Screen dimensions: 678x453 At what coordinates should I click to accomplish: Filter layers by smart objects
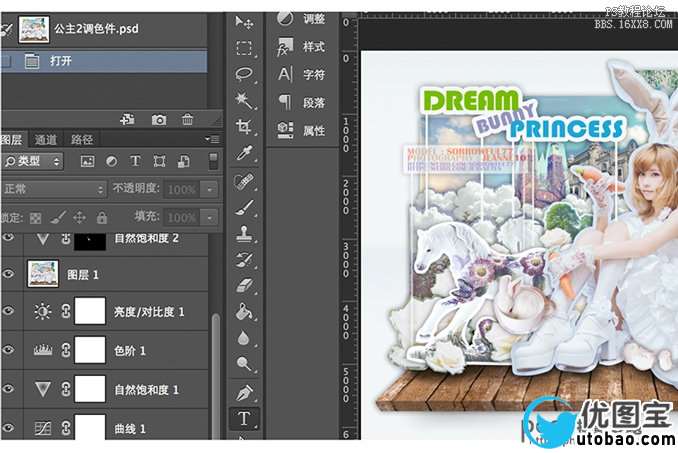(x=184, y=161)
